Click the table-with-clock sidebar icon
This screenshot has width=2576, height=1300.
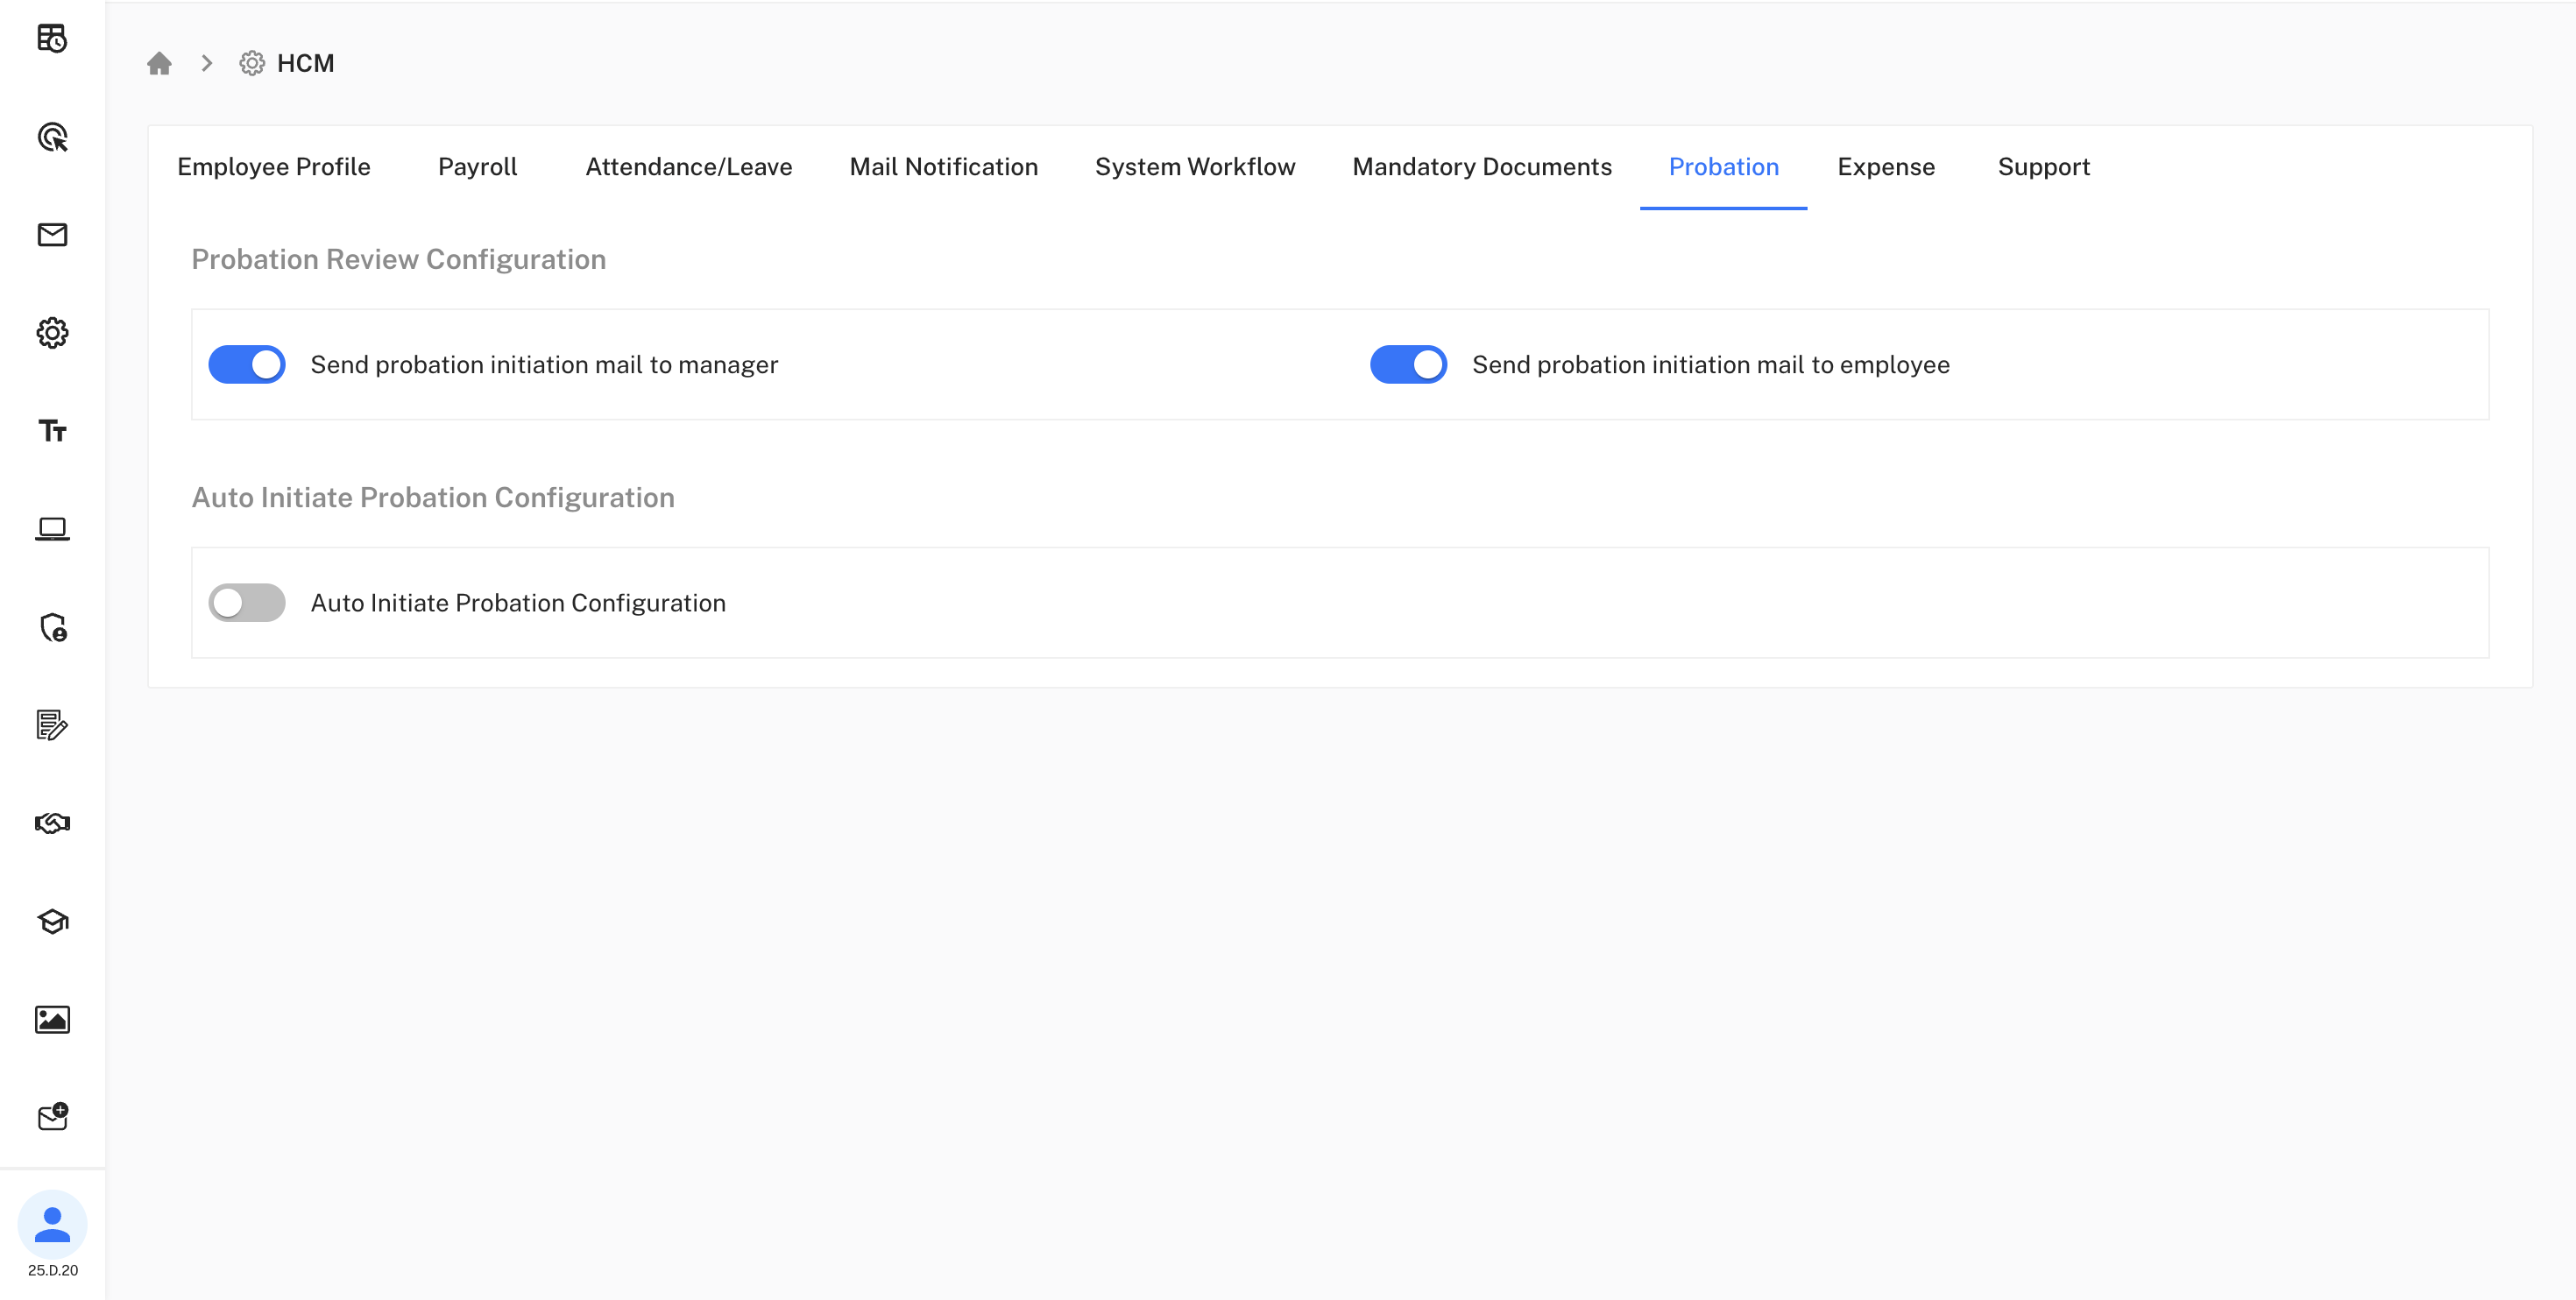52,38
